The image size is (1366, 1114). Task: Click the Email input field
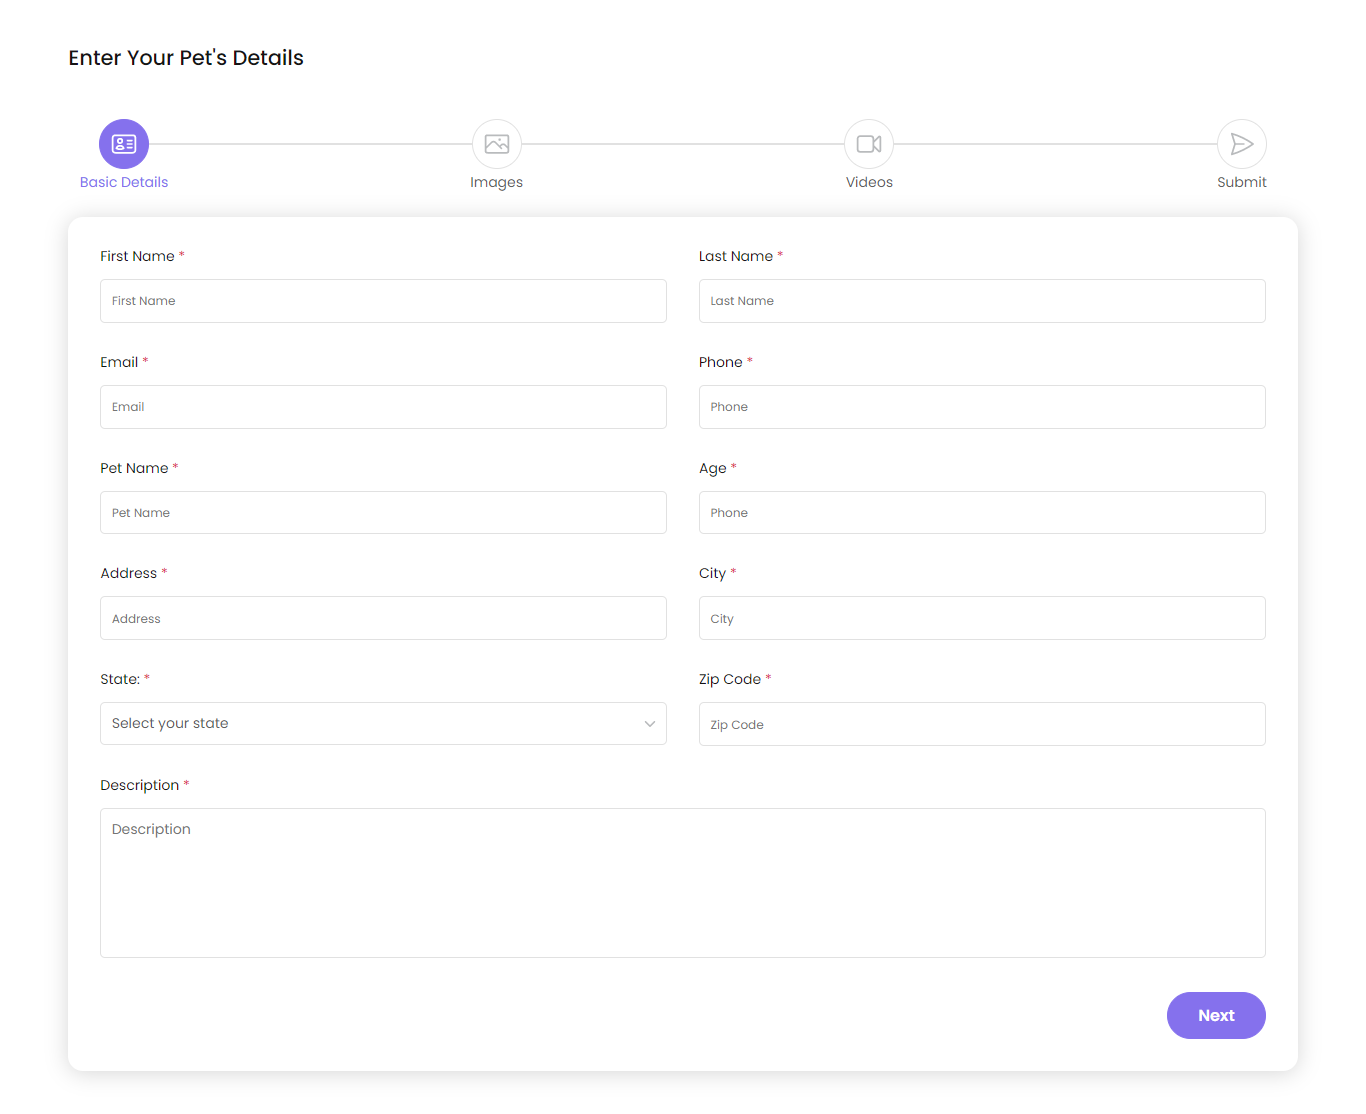[383, 407]
